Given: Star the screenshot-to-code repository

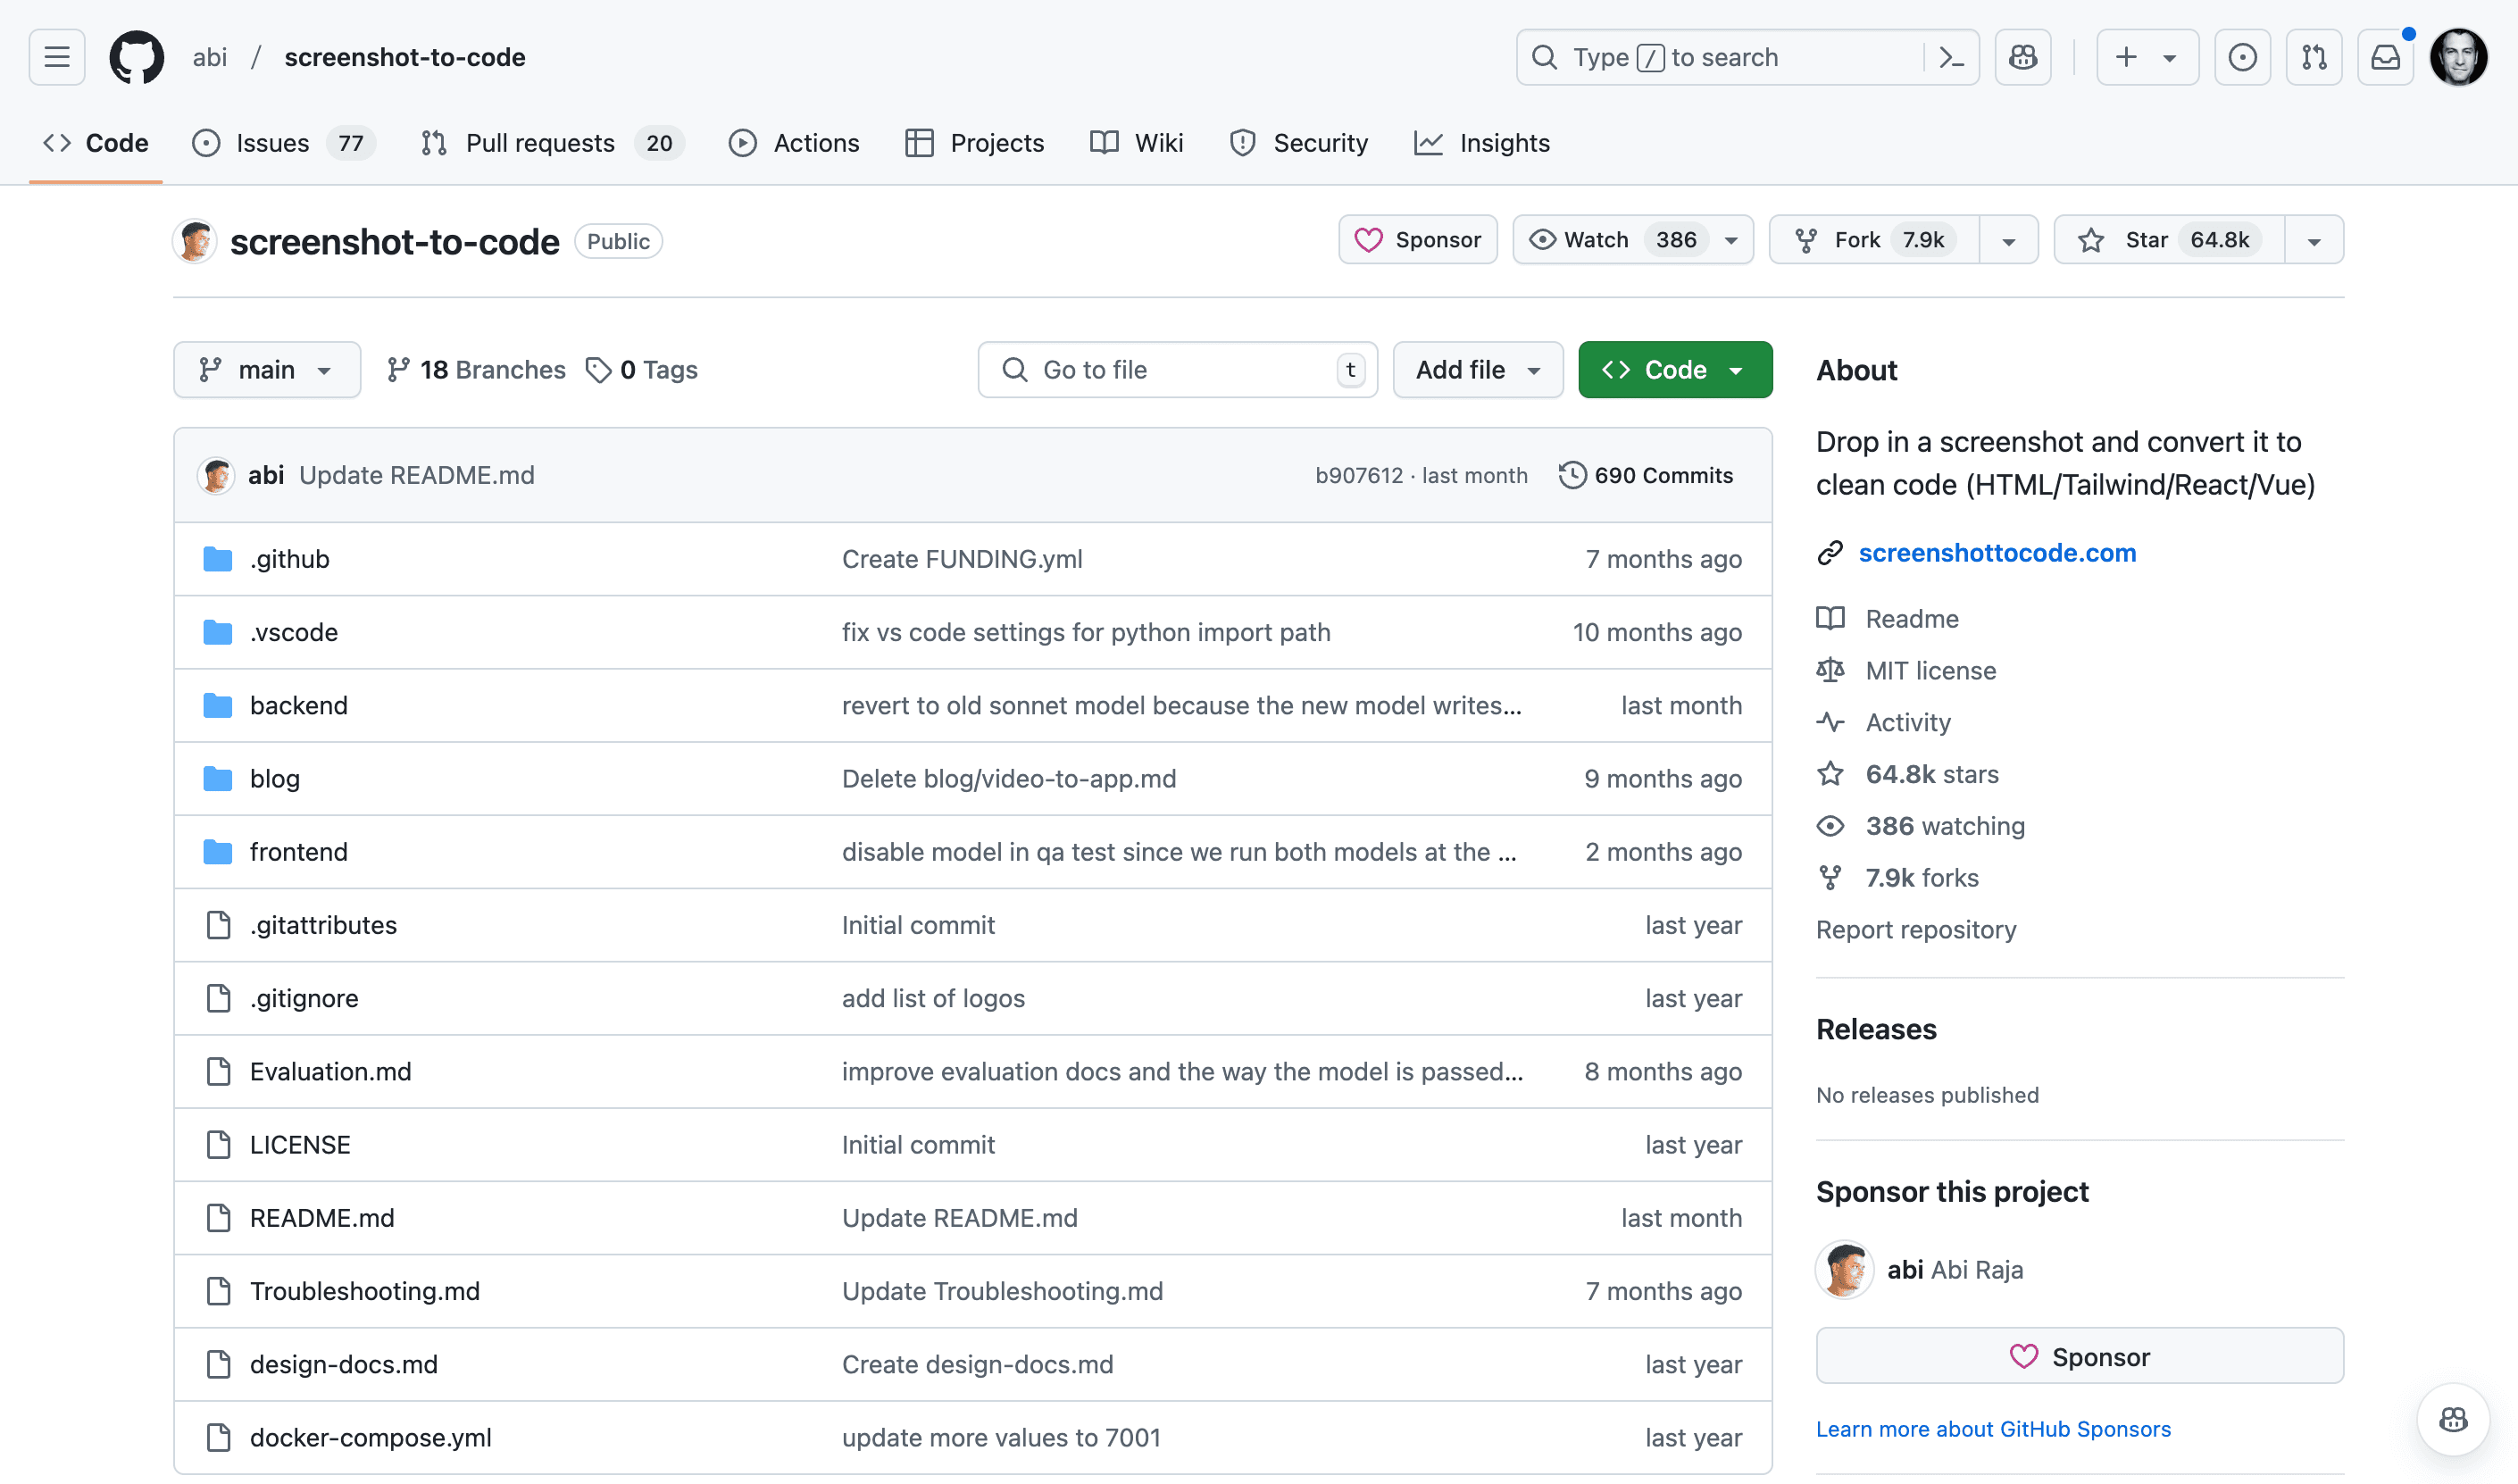Looking at the screenshot, I should click(2169, 240).
